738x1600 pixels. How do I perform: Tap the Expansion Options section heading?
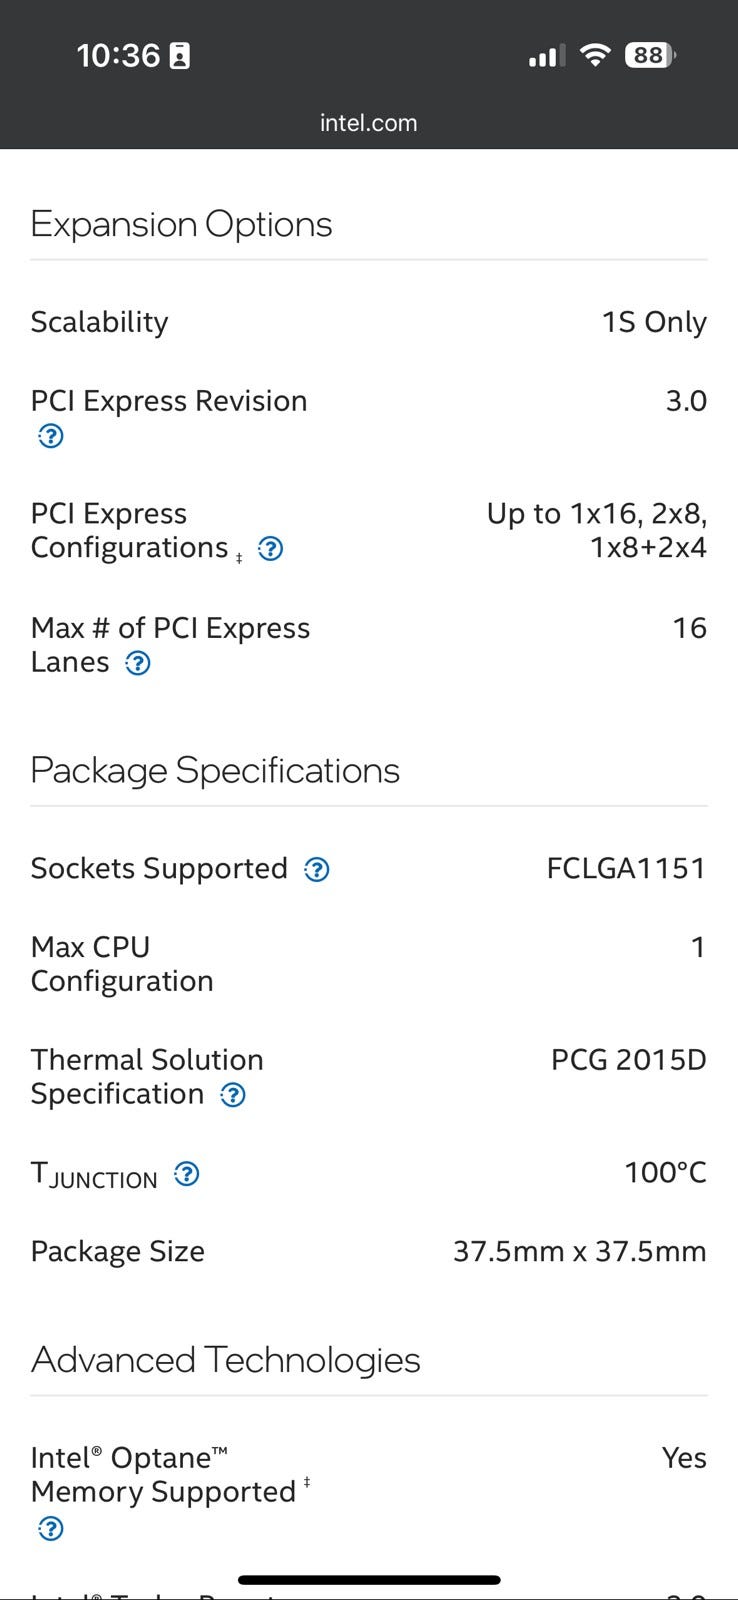click(x=181, y=225)
